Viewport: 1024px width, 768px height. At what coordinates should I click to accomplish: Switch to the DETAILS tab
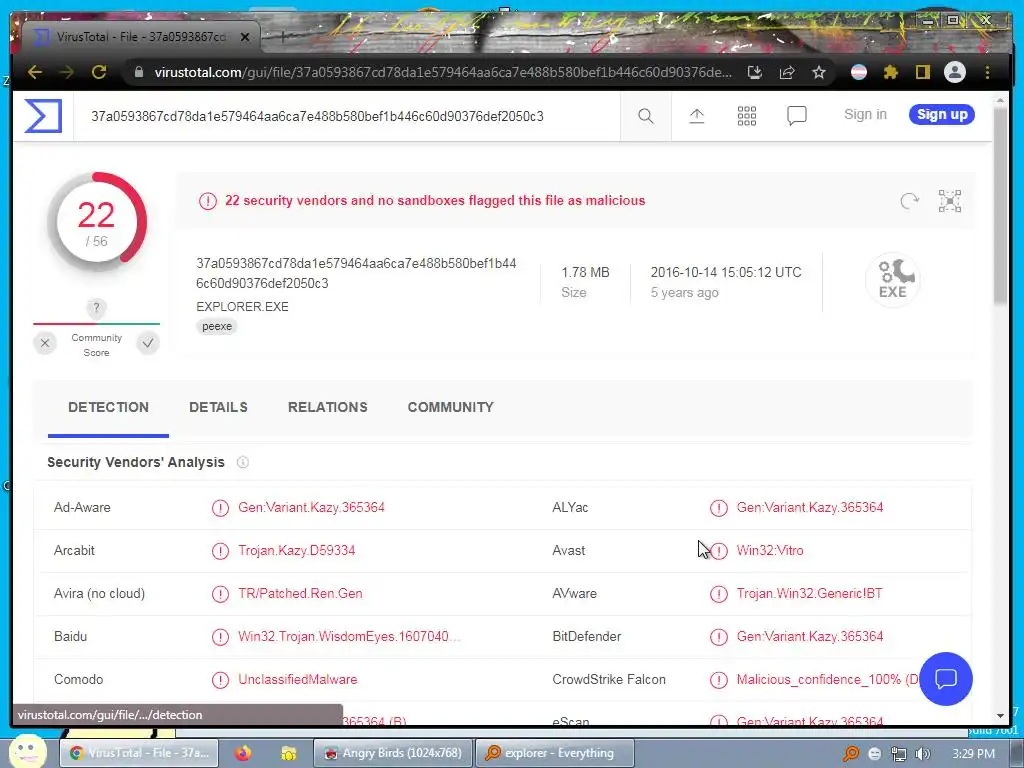pos(218,408)
